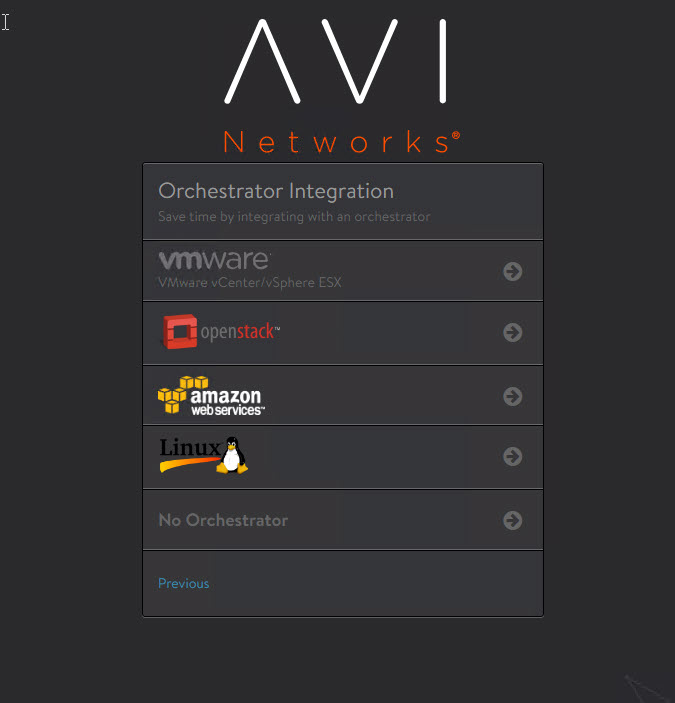Click the VMware vCenter/vSphere ESX label

click(x=250, y=282)
